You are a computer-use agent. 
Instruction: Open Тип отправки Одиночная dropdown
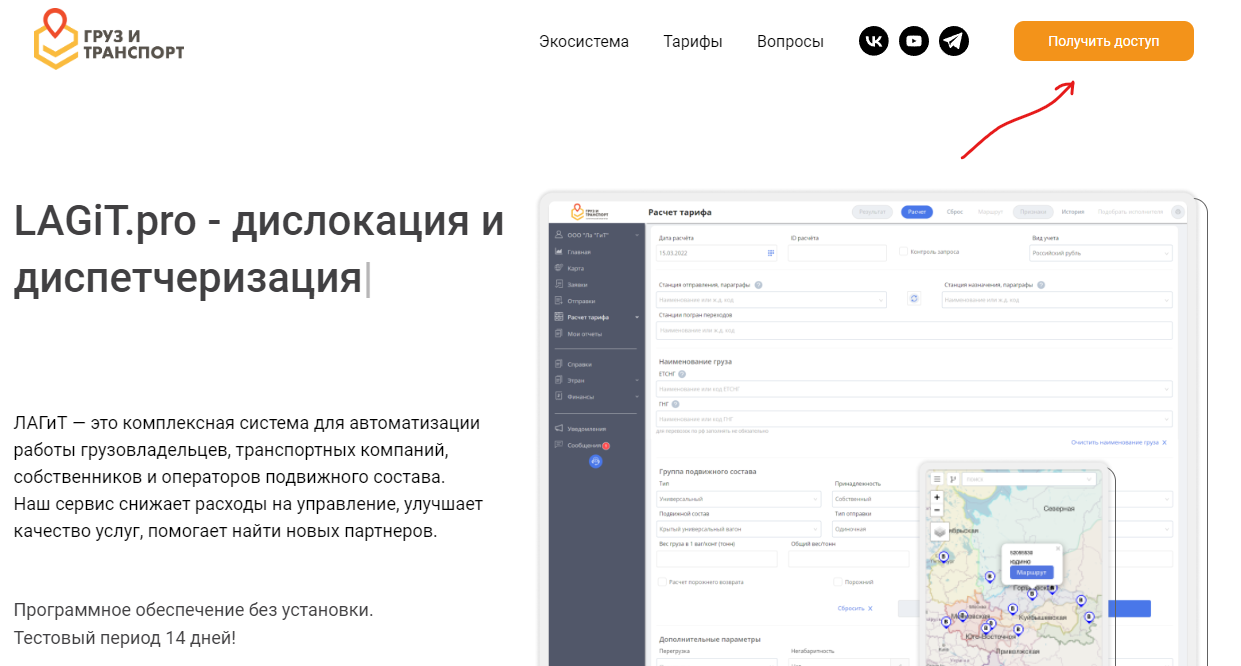tap(876, 528)
